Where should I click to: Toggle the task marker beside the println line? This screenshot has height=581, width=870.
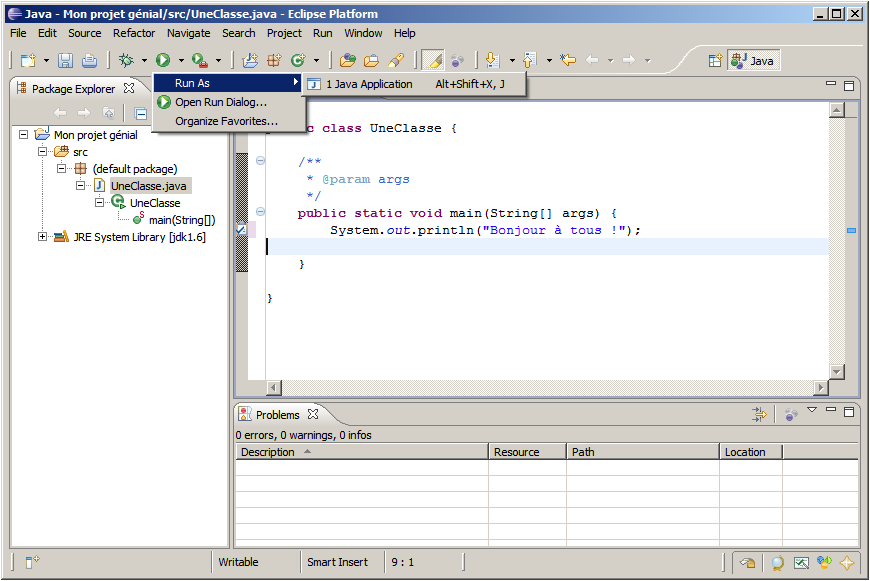coord(241,230)
